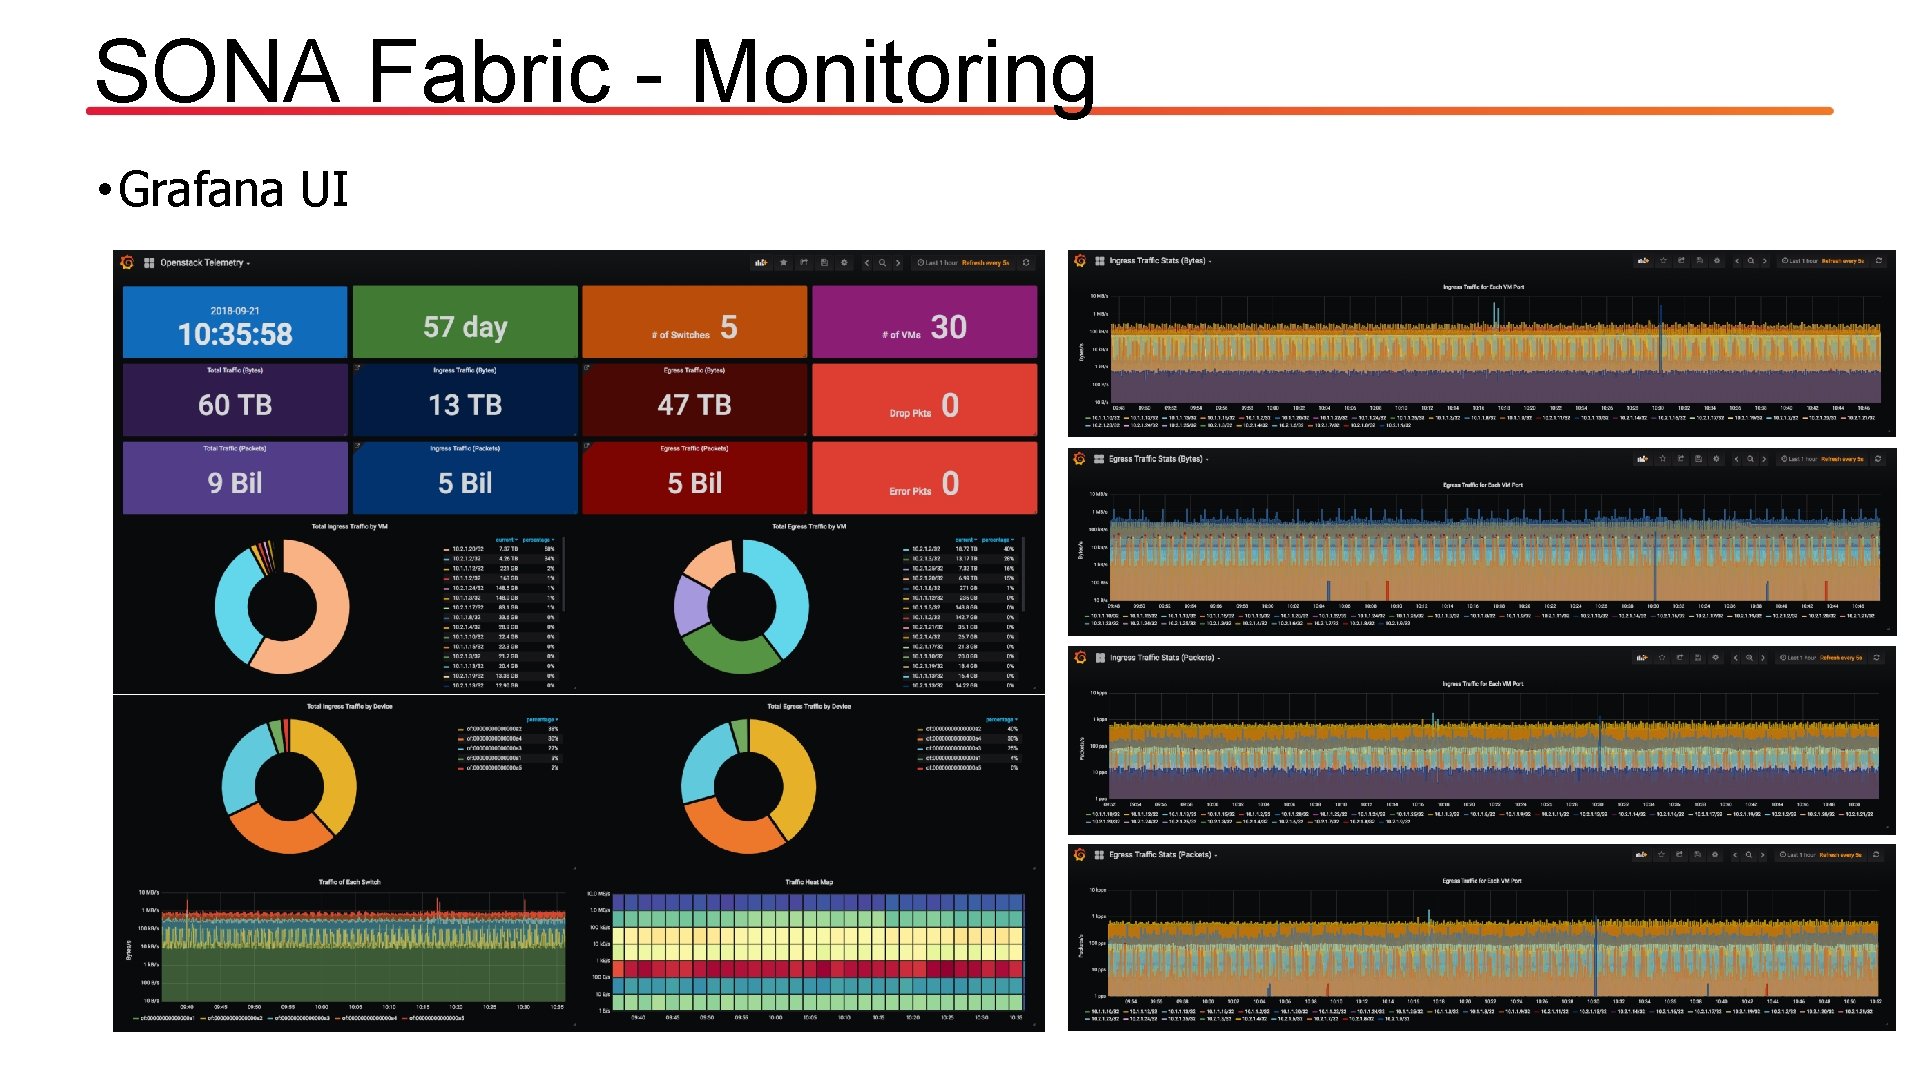
Task: Click Grafana logo in Ingress Traffic Stats (Bytes)
Action: click(x=1080, y=261)
